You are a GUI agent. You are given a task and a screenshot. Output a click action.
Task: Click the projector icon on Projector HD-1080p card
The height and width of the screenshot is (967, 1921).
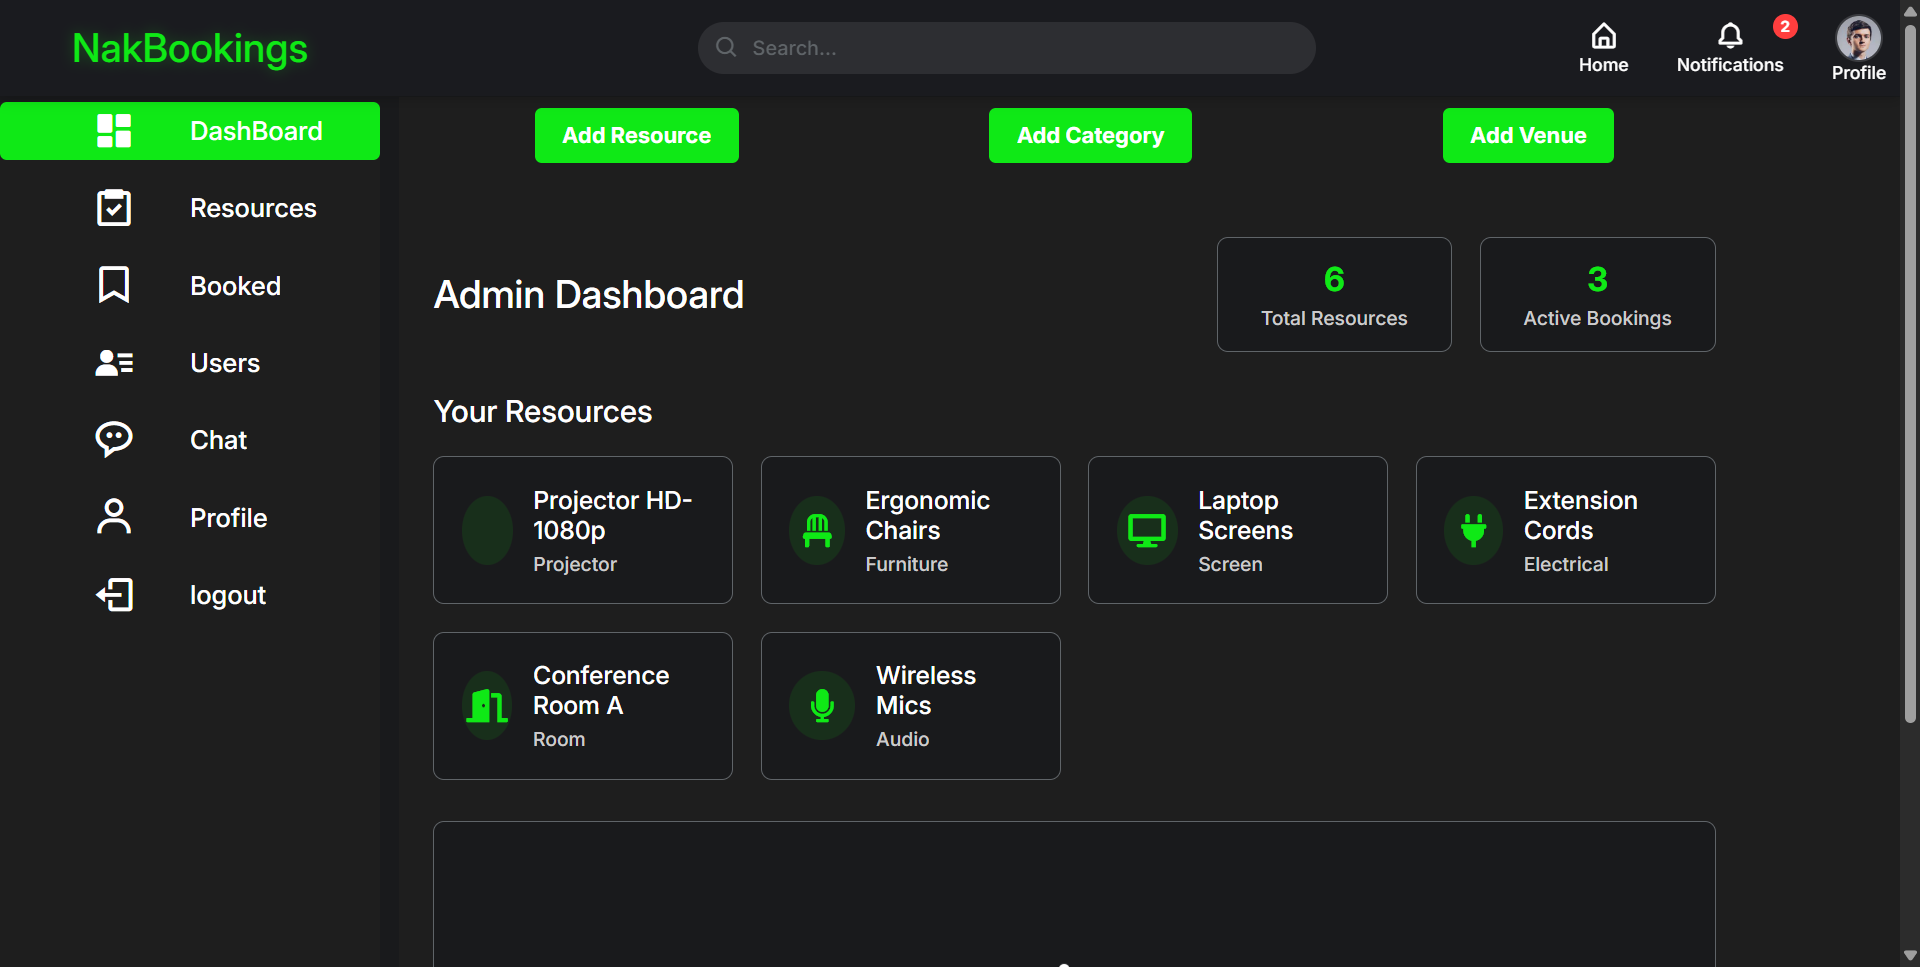(486, 530)
